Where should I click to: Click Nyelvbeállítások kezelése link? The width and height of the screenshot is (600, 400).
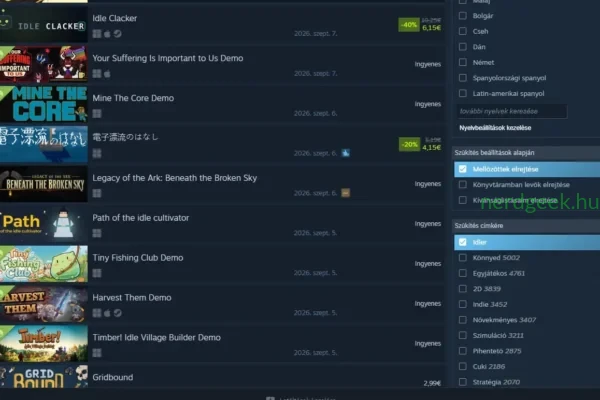[x=495, y=128]
